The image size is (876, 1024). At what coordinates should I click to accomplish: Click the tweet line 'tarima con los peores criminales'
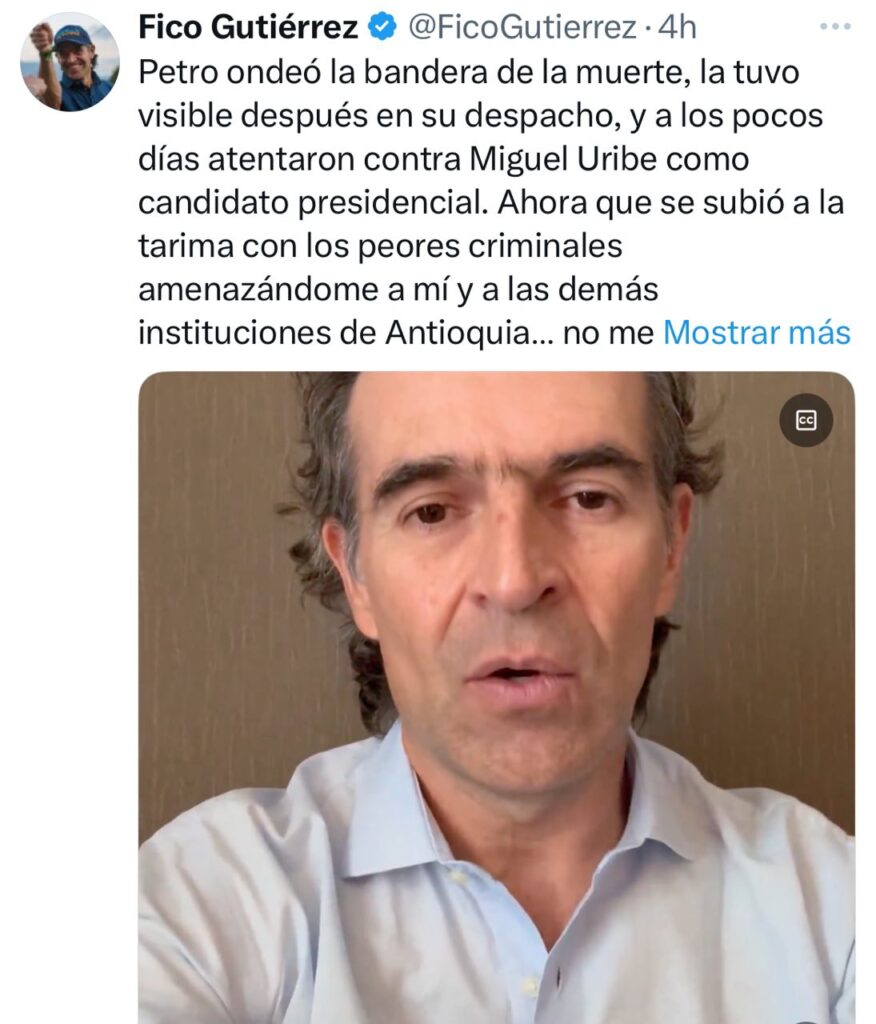[x=380, y=246]
